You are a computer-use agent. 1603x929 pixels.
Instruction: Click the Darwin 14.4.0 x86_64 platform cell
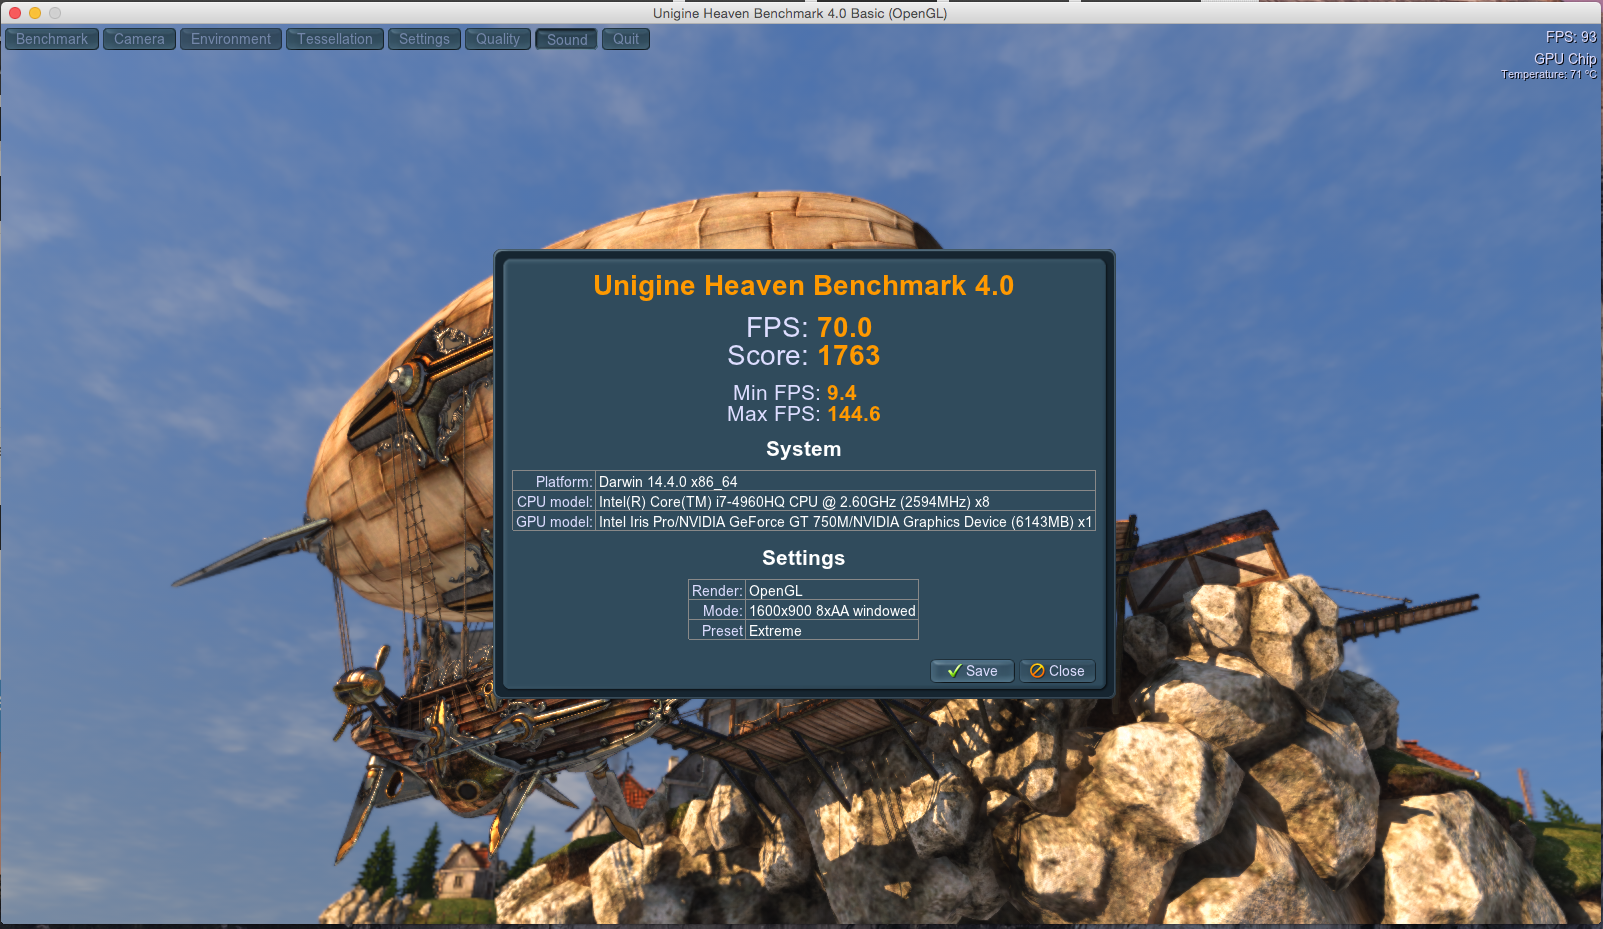pyautogui.click(x=845, y=481)
